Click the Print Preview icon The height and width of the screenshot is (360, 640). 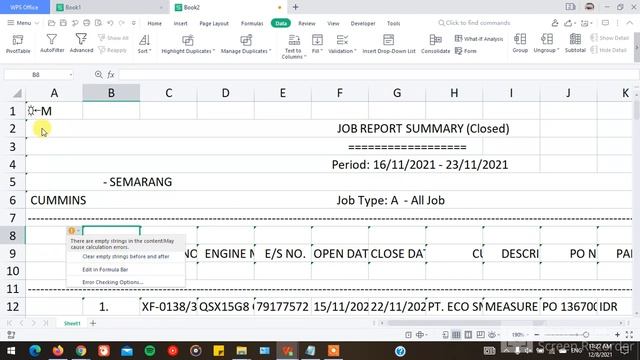(x=98, y=23)
